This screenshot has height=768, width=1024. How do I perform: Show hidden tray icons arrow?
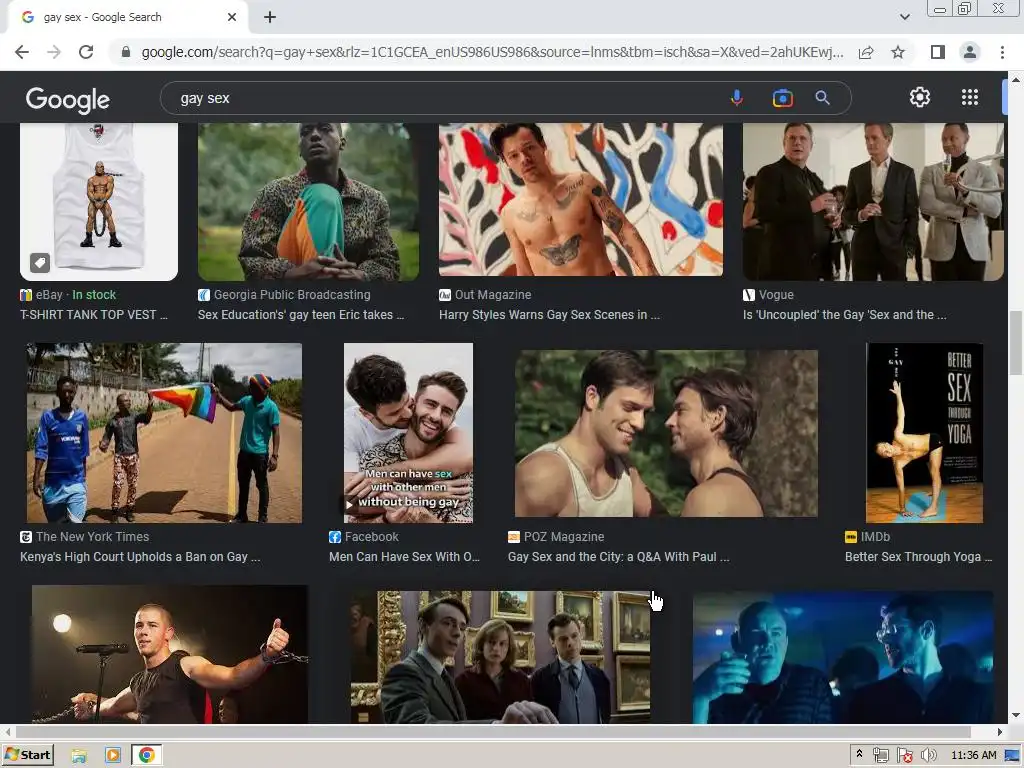pyautogui.click(x=859, y=754)
